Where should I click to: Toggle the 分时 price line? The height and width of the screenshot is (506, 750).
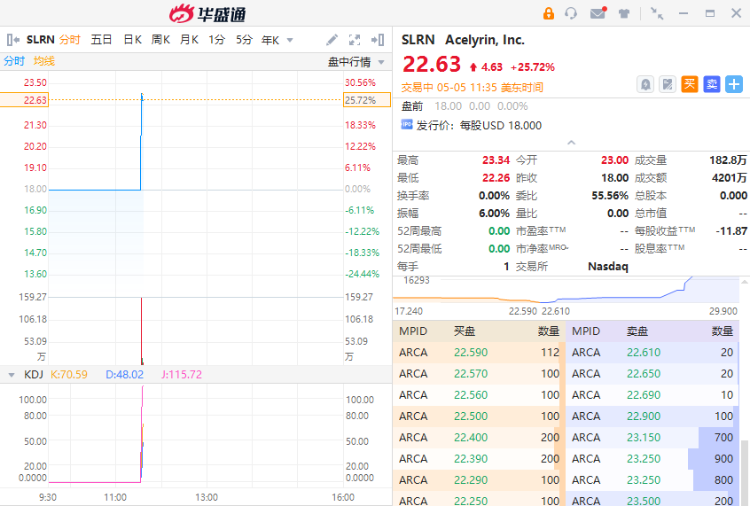click(x=14, y=61)
